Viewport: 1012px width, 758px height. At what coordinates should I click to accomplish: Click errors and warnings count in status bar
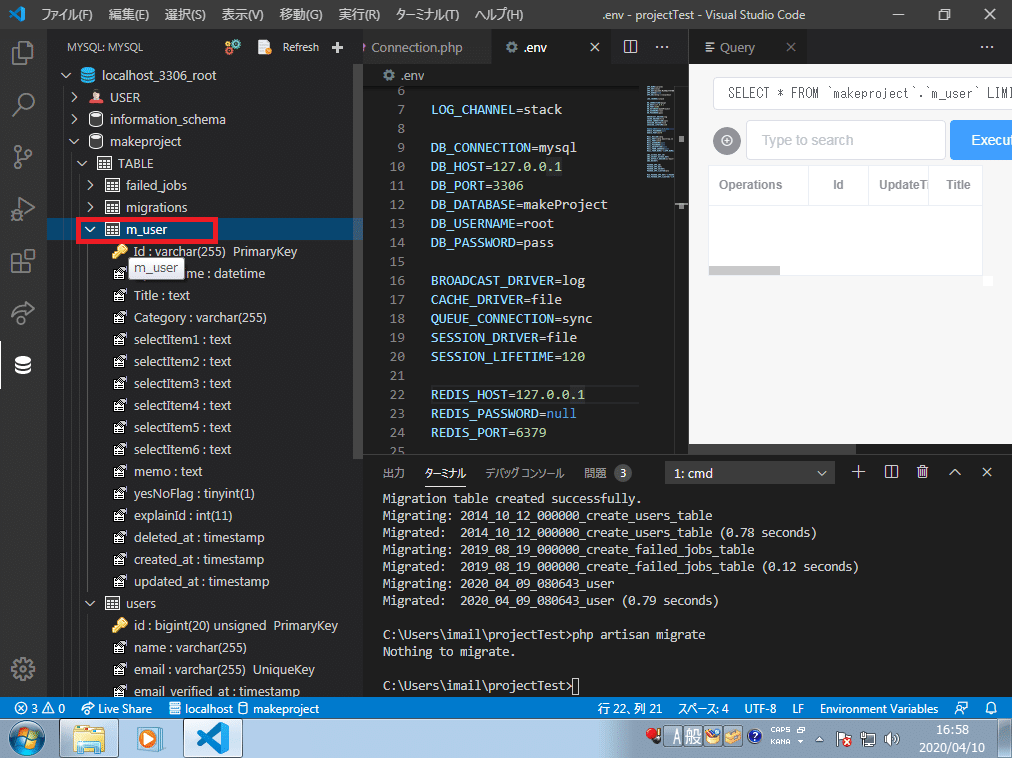click(x=40, y=708)
